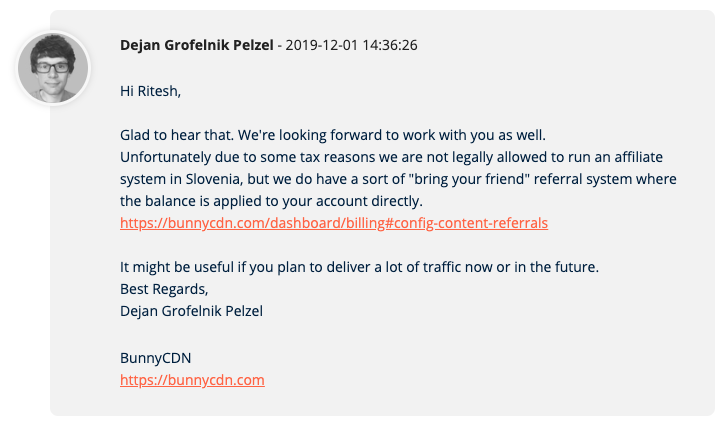Open the https://bunnycdn.com signature link

pyautogui.click(x=191, y=380)
